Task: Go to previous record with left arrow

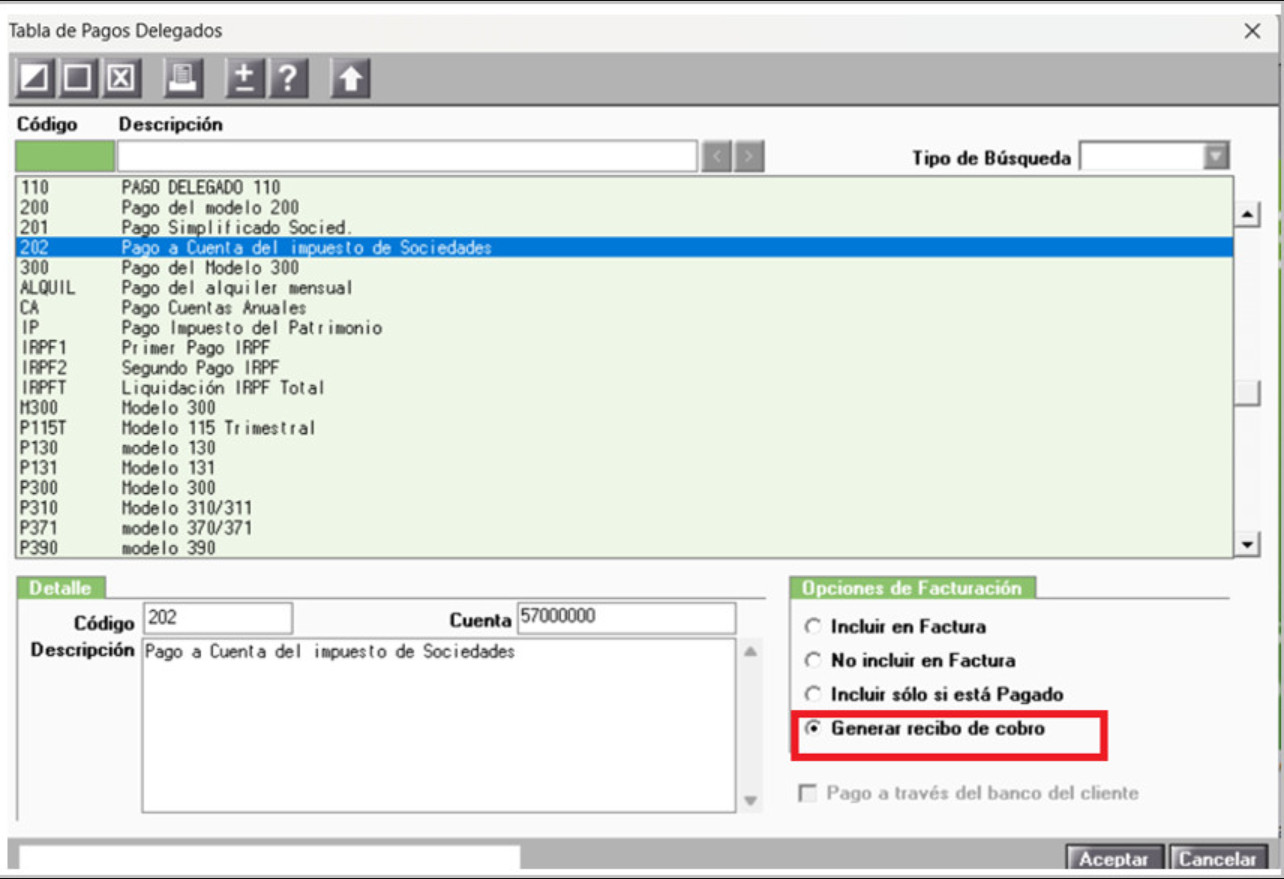Action: [718, 157]
